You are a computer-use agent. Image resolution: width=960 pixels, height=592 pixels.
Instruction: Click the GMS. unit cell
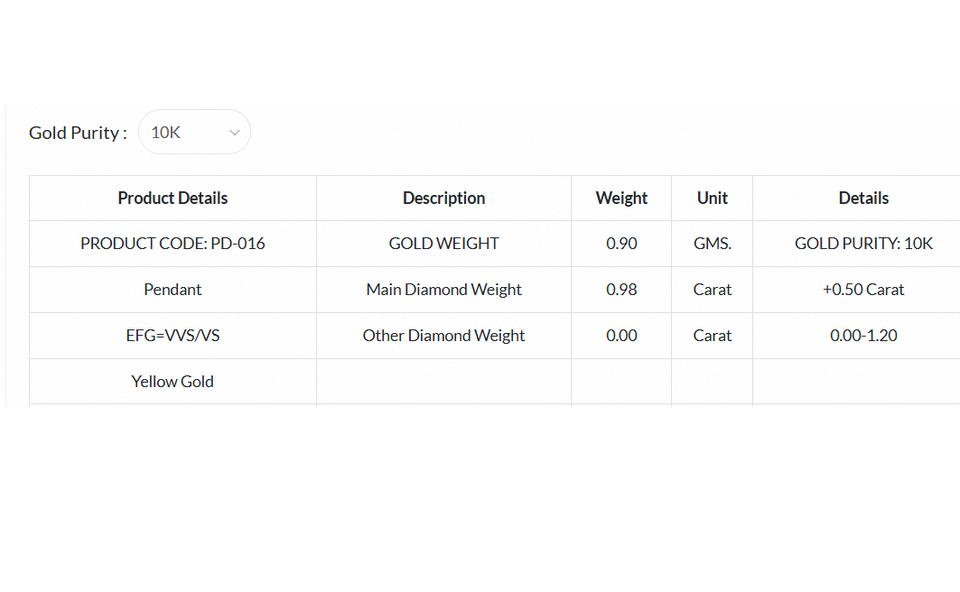712,243
